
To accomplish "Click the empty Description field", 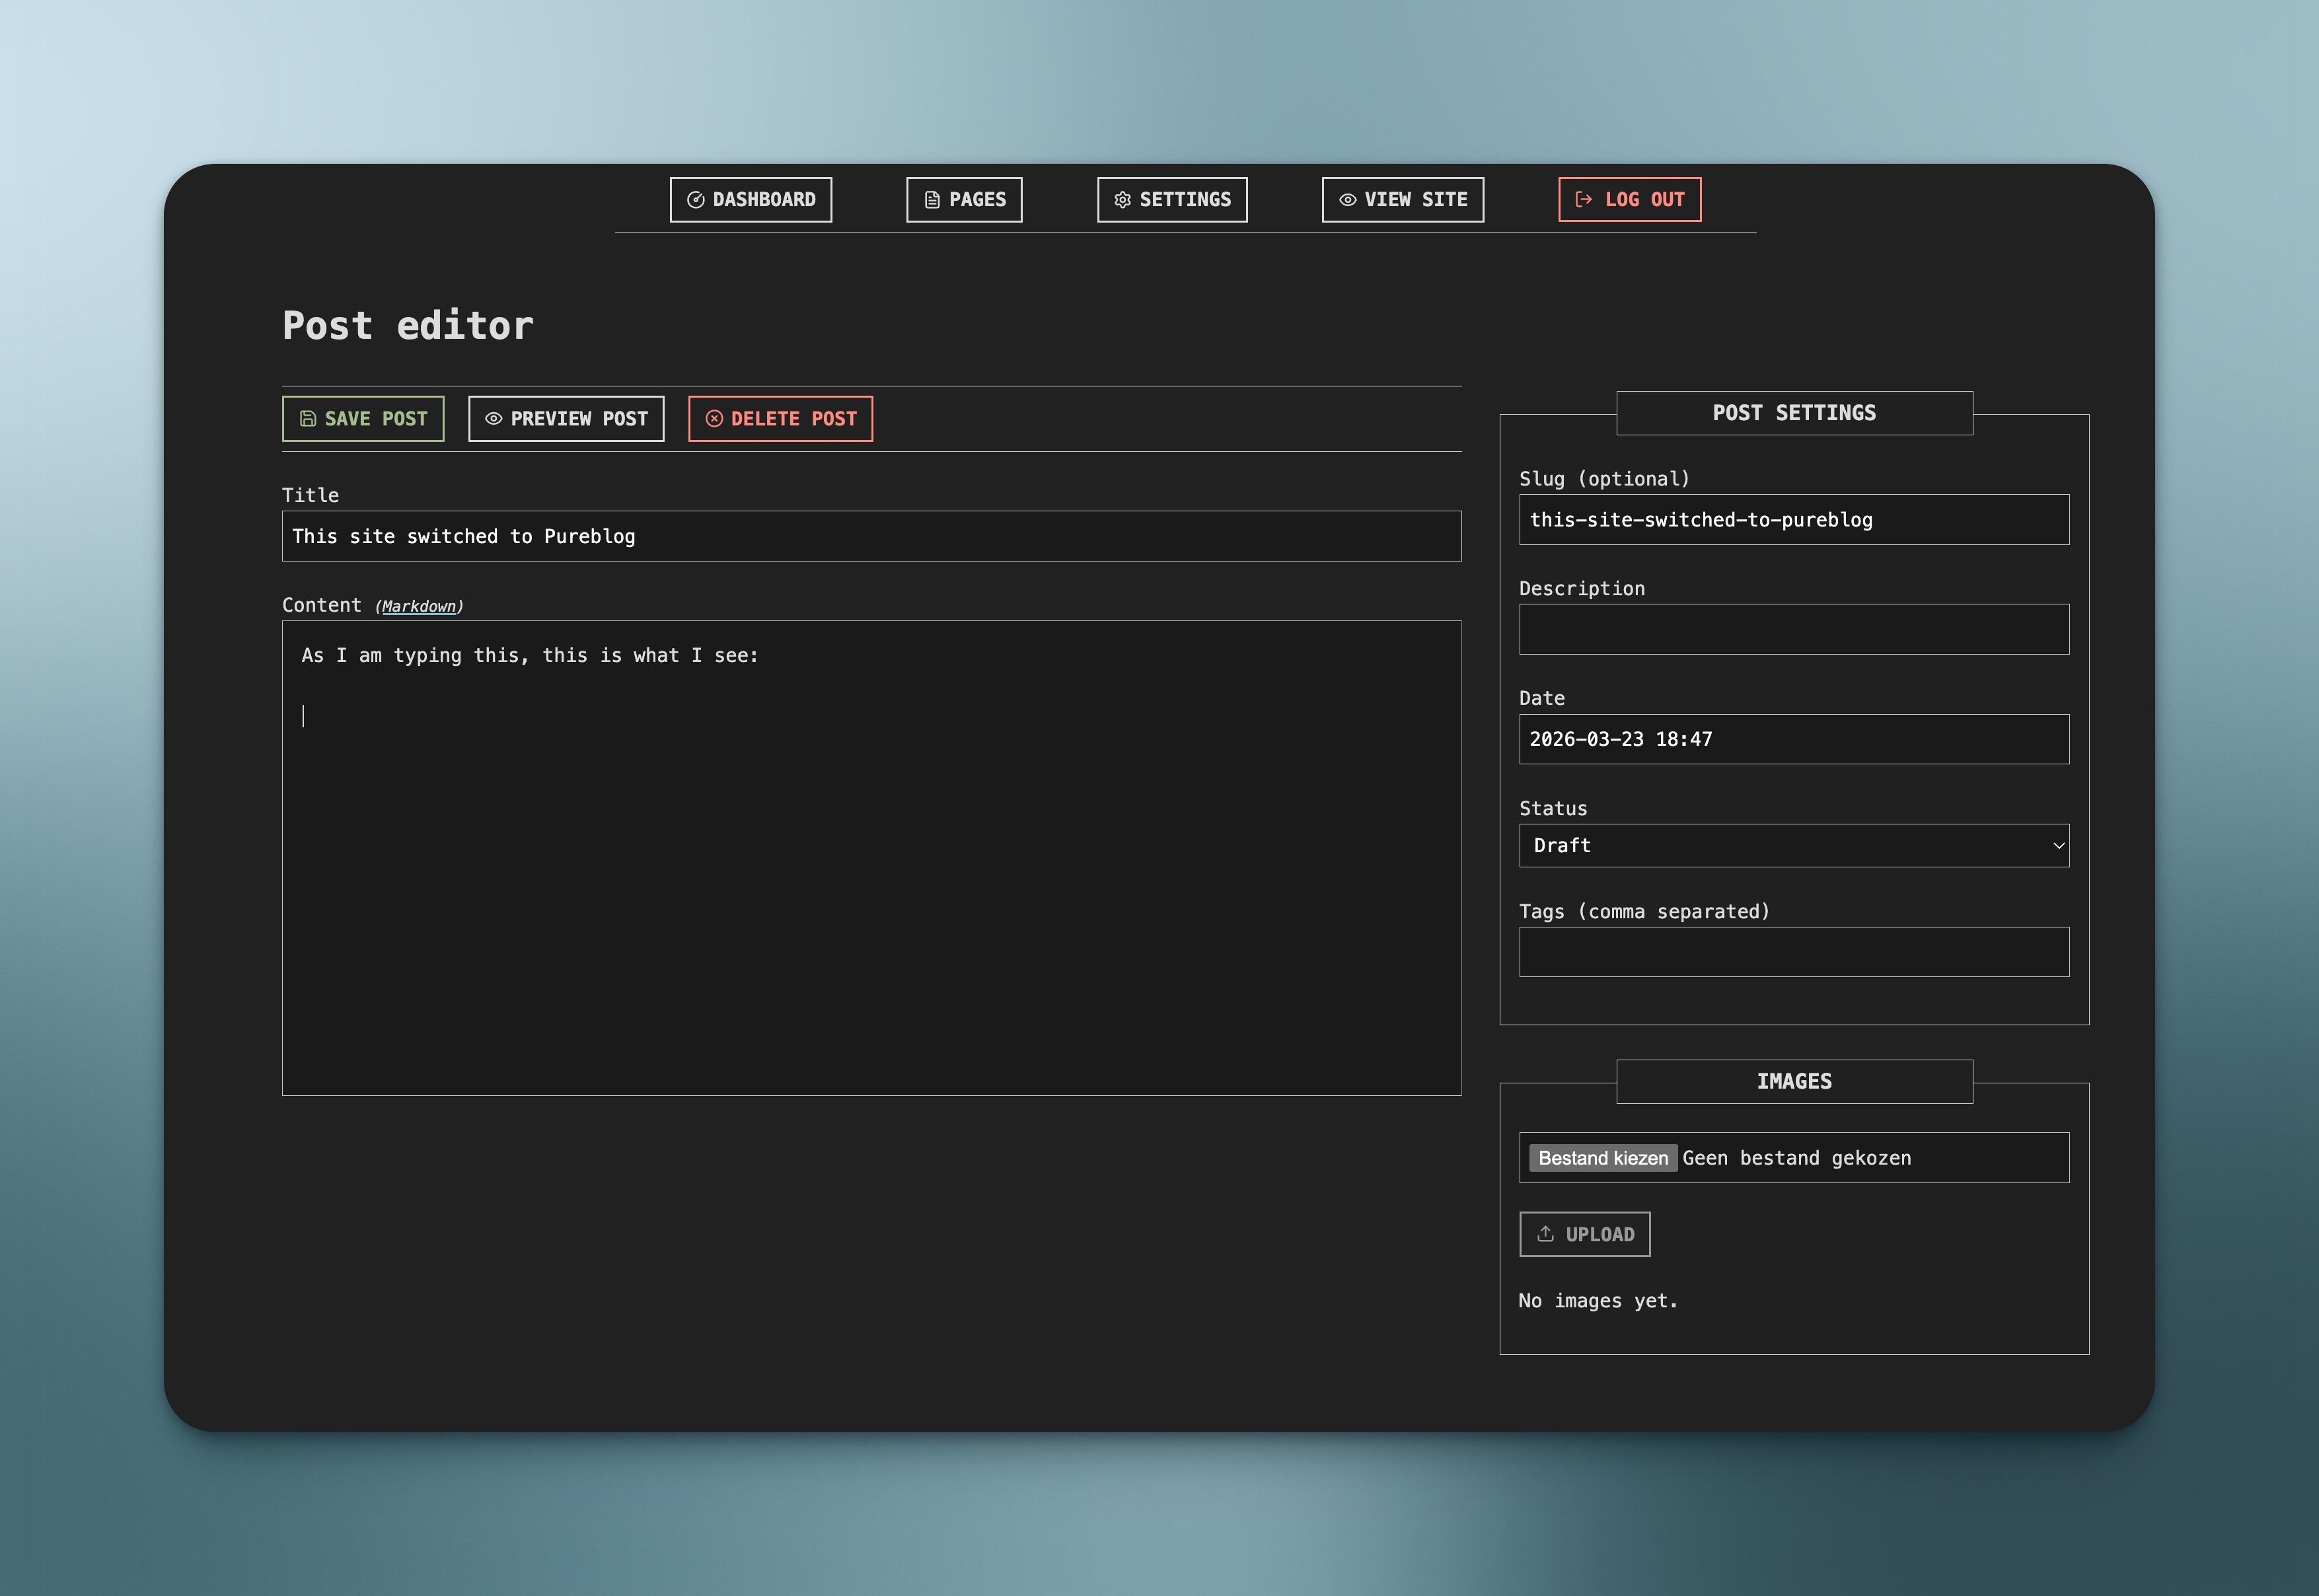I will click(x=1793, y=630).
